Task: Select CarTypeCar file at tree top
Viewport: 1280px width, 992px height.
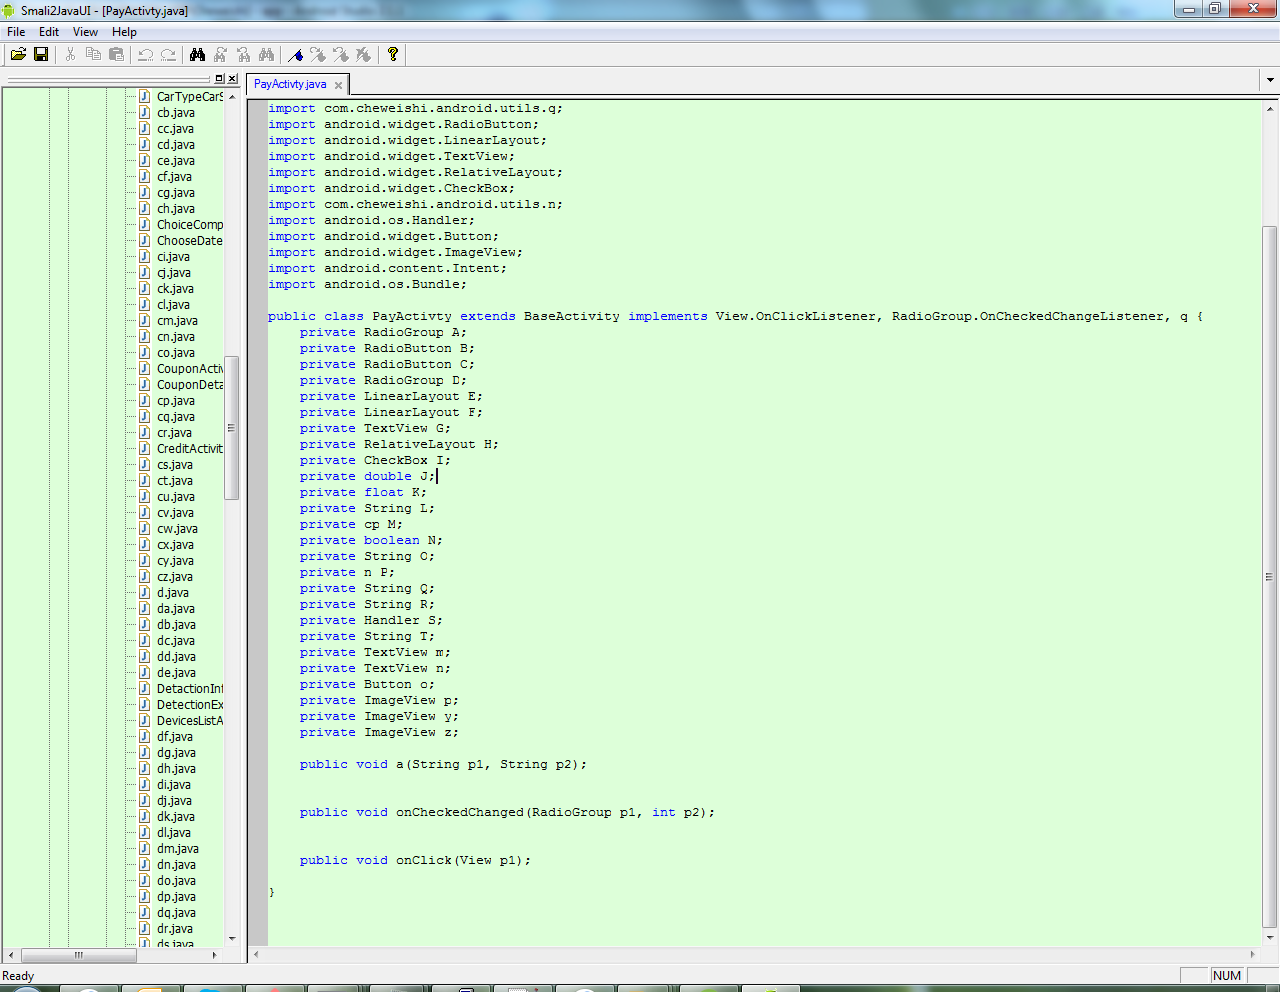Action: coord(189,97)
